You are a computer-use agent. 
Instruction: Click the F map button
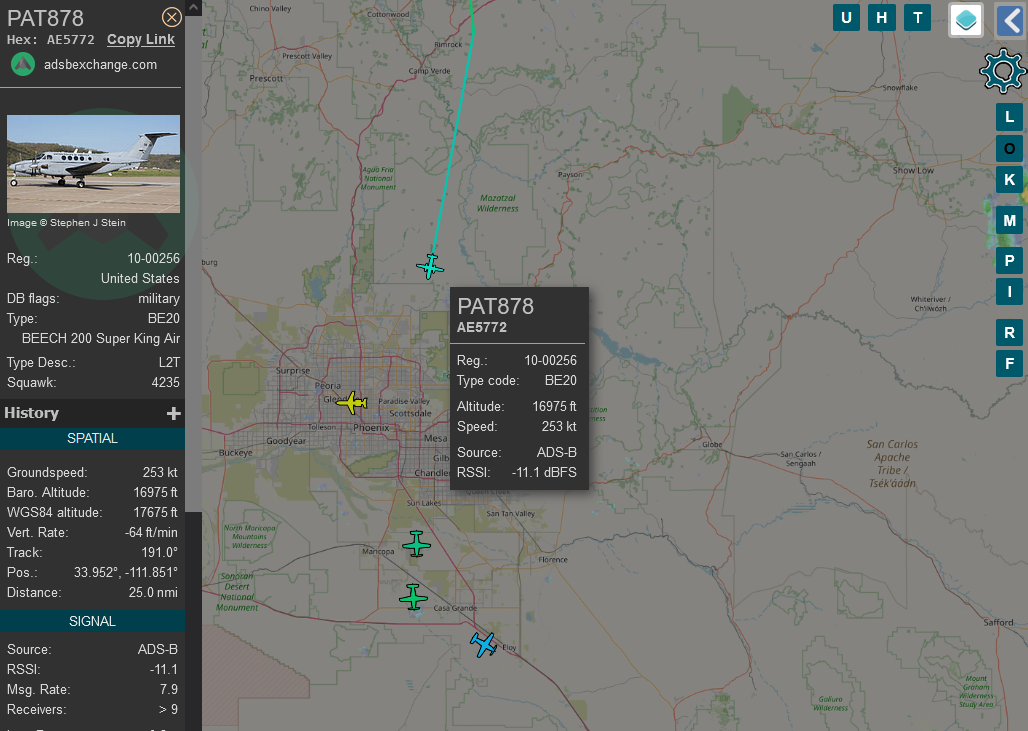1010,364
